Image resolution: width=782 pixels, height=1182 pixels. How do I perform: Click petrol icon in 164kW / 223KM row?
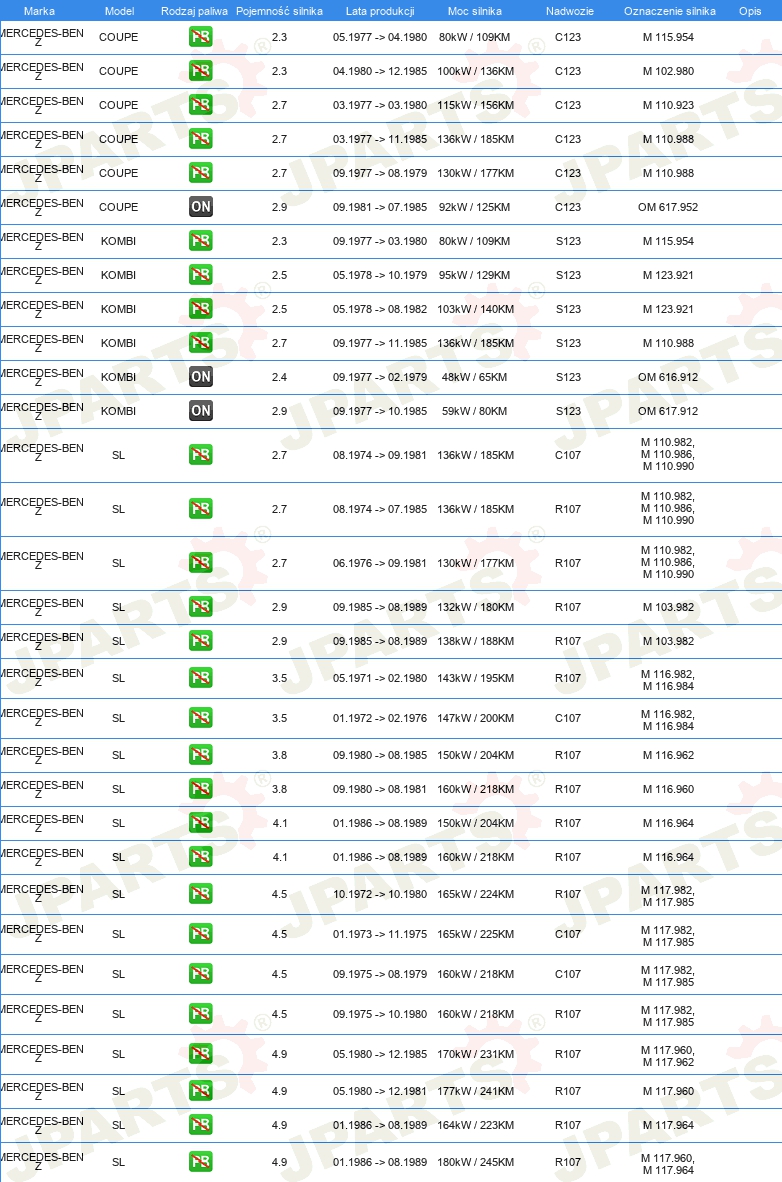[201, 1124]
